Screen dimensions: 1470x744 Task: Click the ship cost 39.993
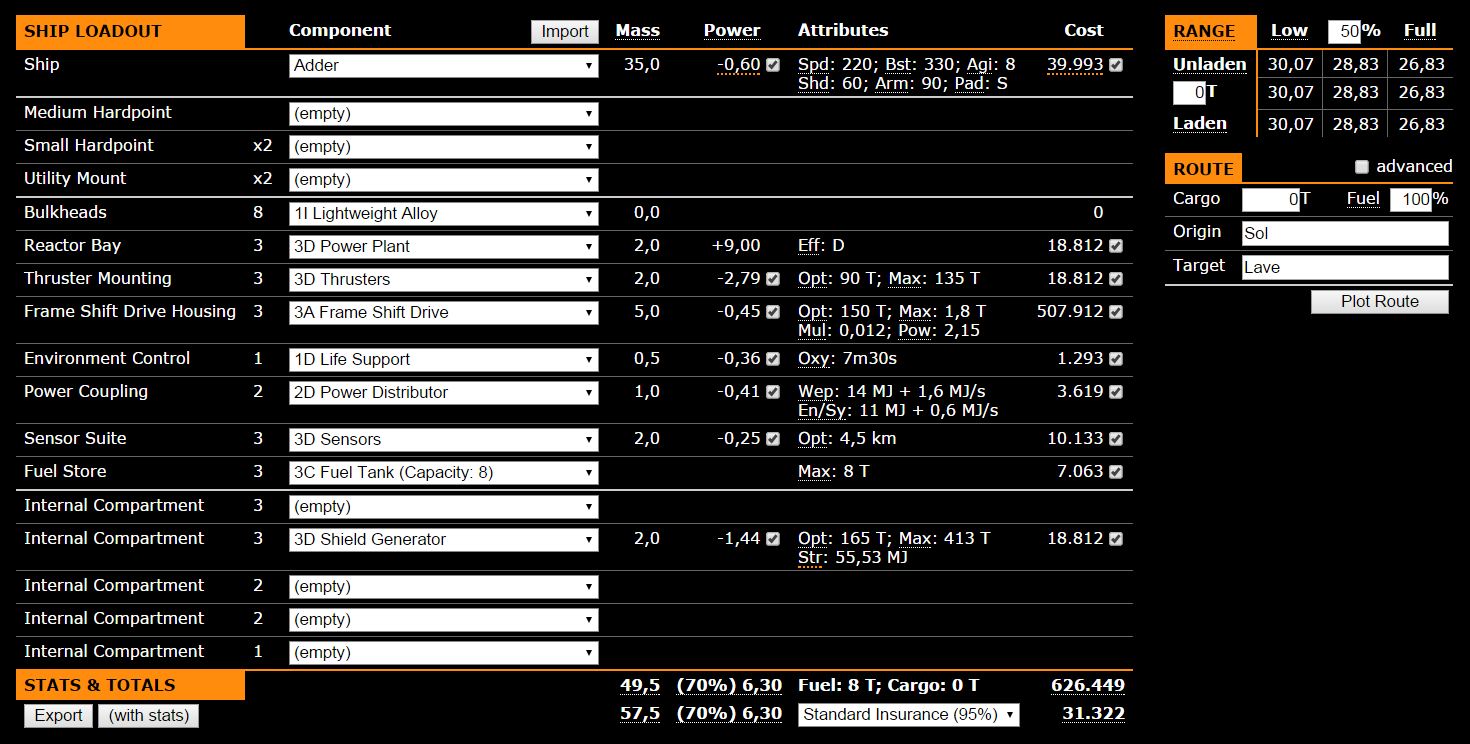[1075, 65]
